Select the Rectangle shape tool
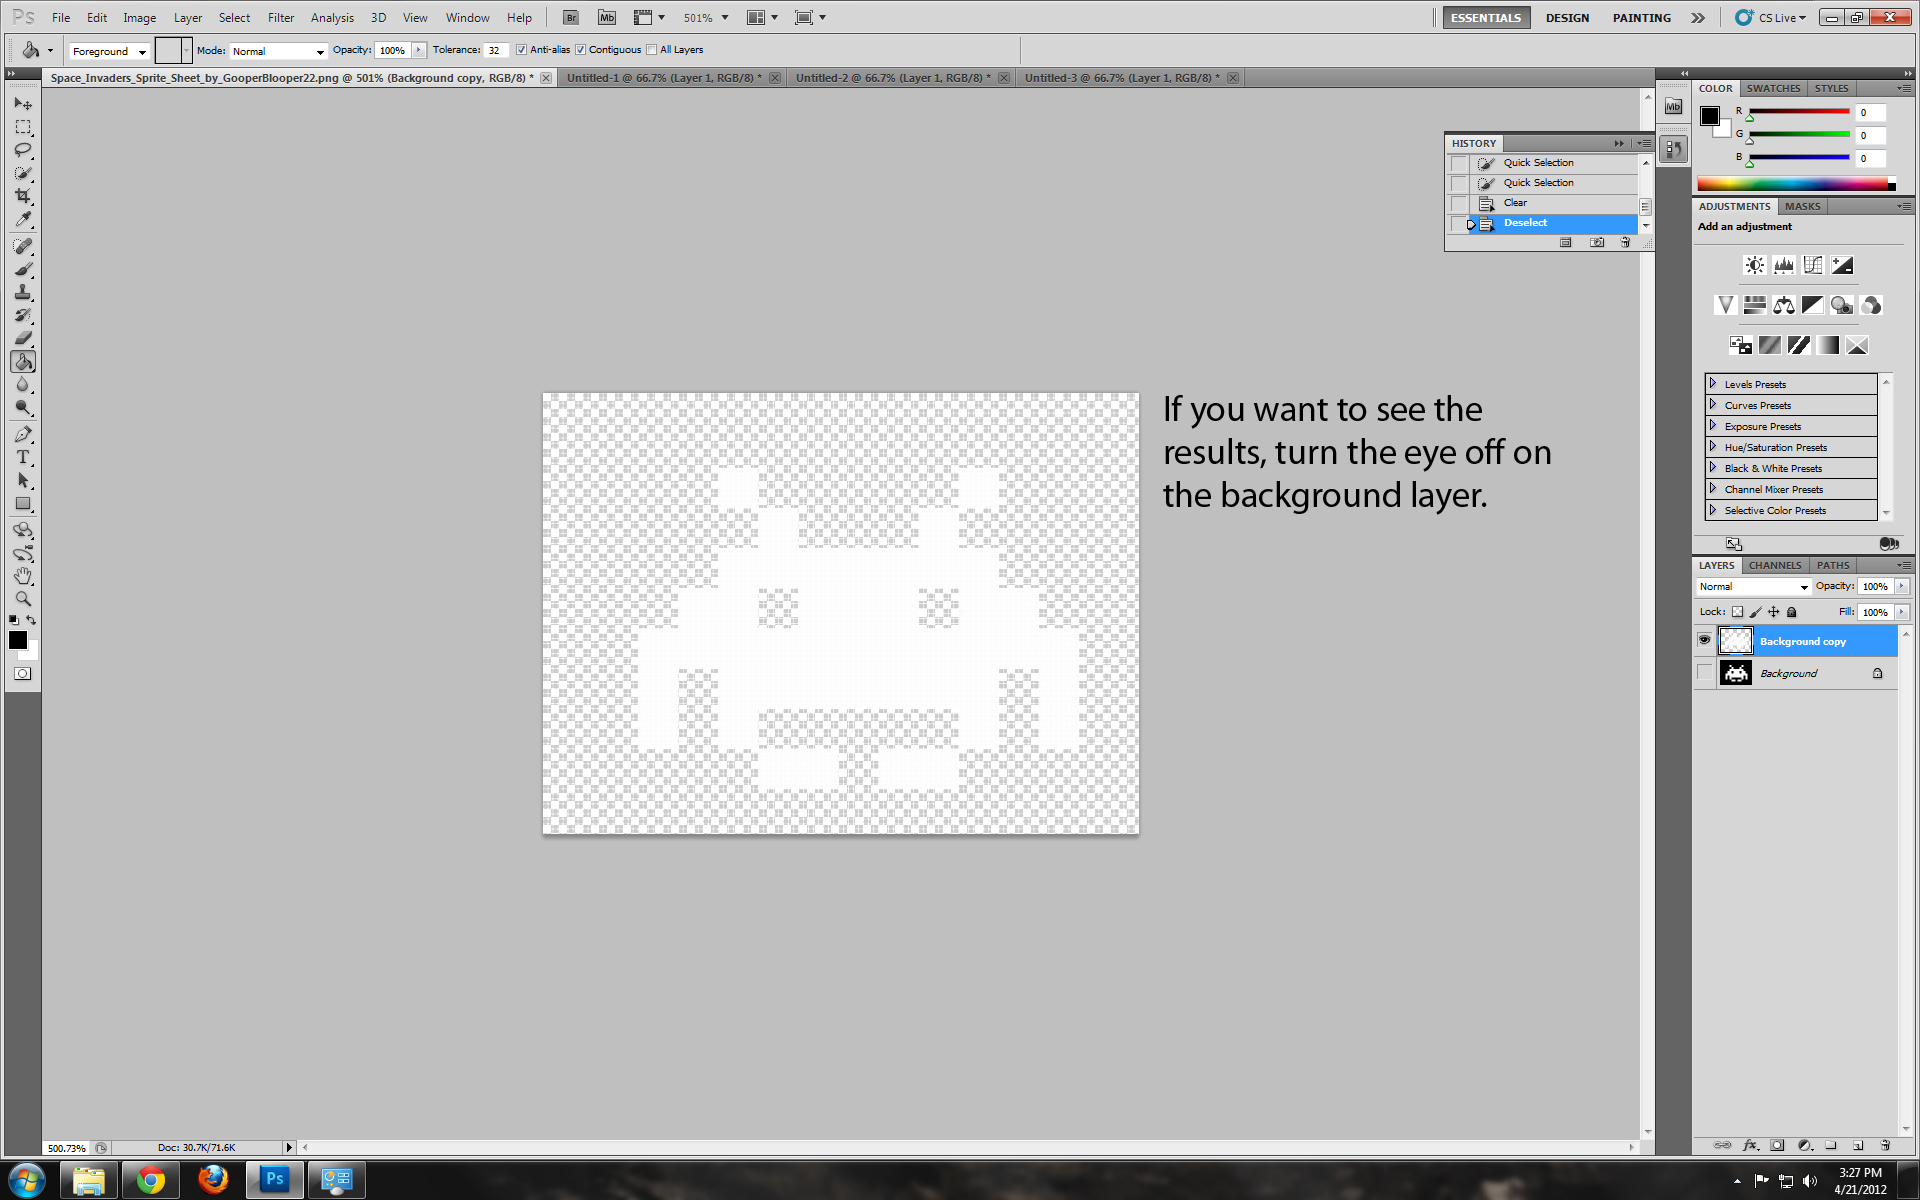 23,503
